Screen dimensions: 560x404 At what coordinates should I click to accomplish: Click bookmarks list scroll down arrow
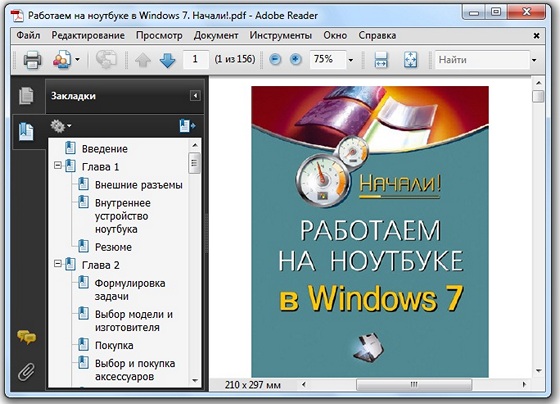pos(195,380)
